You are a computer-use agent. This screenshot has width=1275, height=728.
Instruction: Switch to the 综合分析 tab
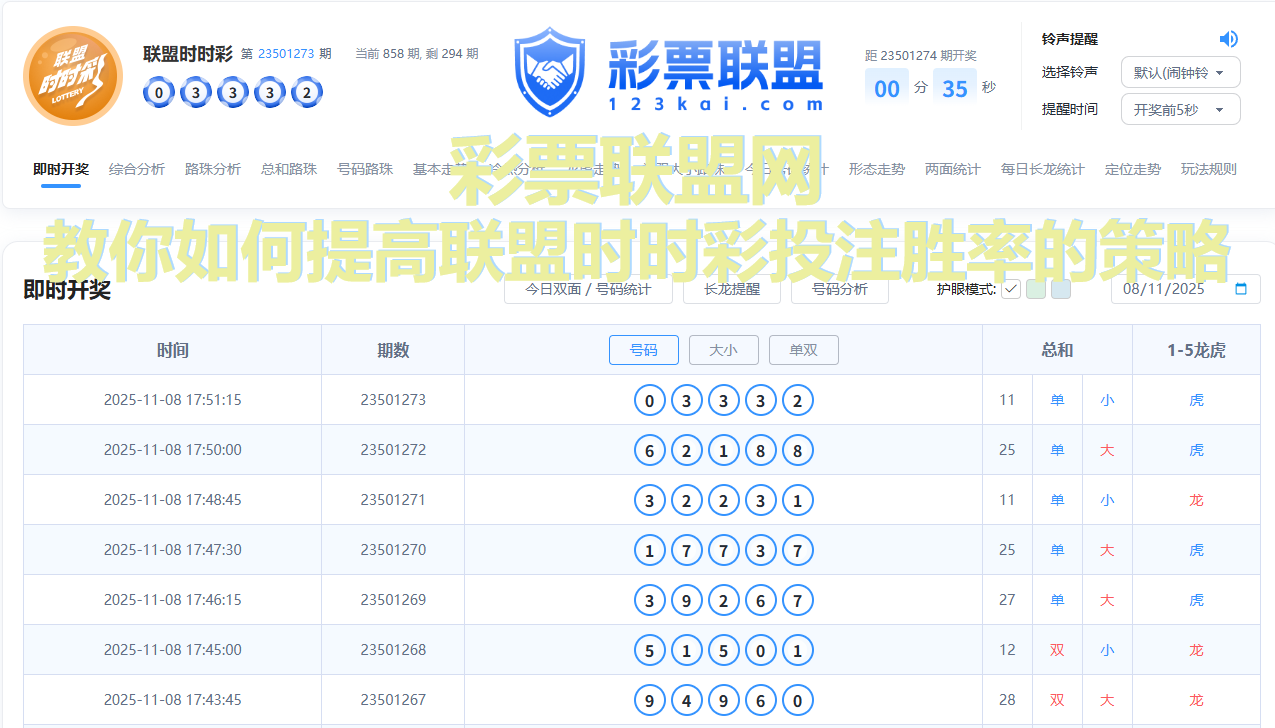click(x=137, y=169)
